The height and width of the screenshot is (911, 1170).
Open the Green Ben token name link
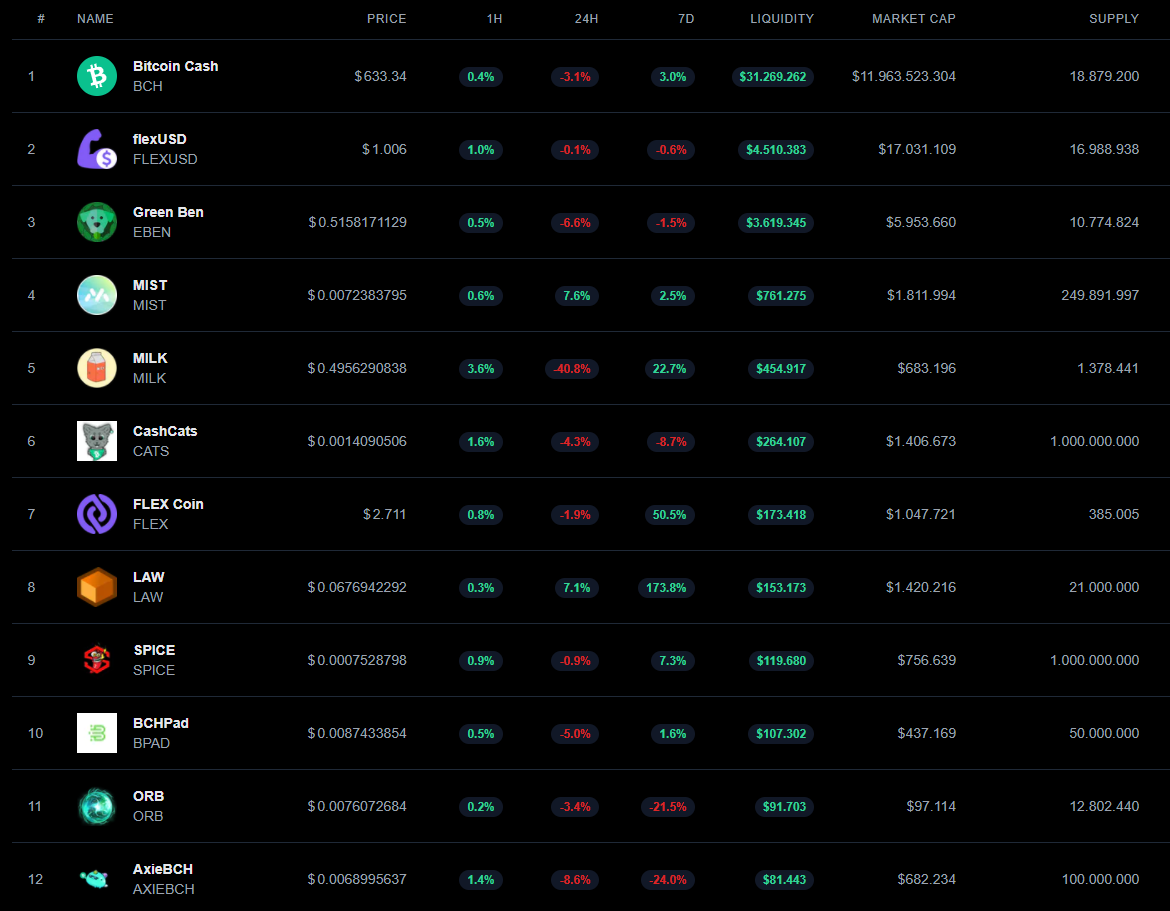coord(168,212)
